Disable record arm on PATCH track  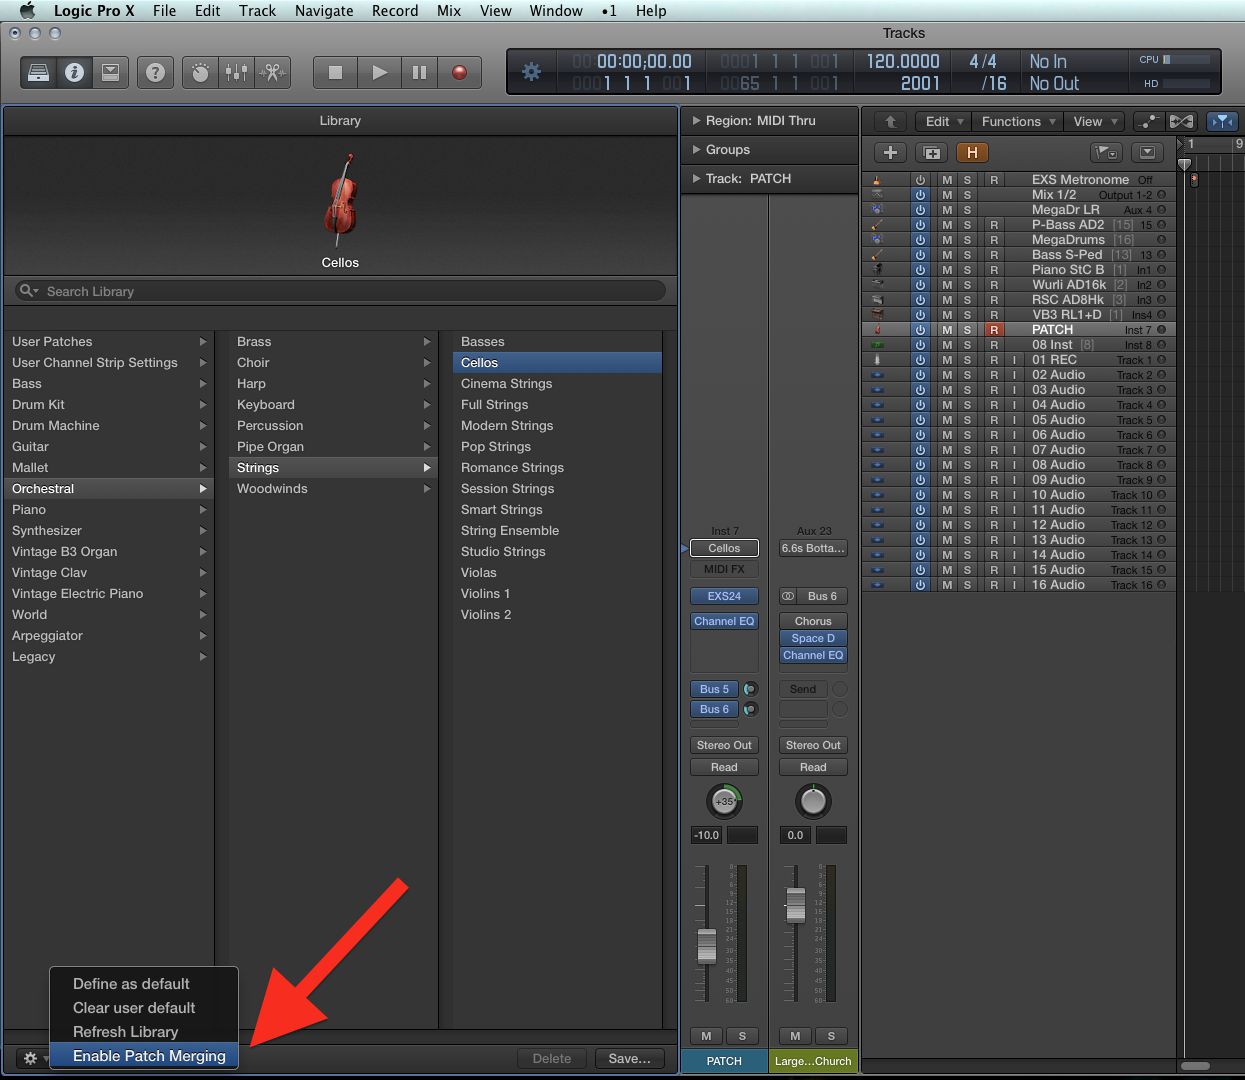pyautogui.click(x=994, y=330)
